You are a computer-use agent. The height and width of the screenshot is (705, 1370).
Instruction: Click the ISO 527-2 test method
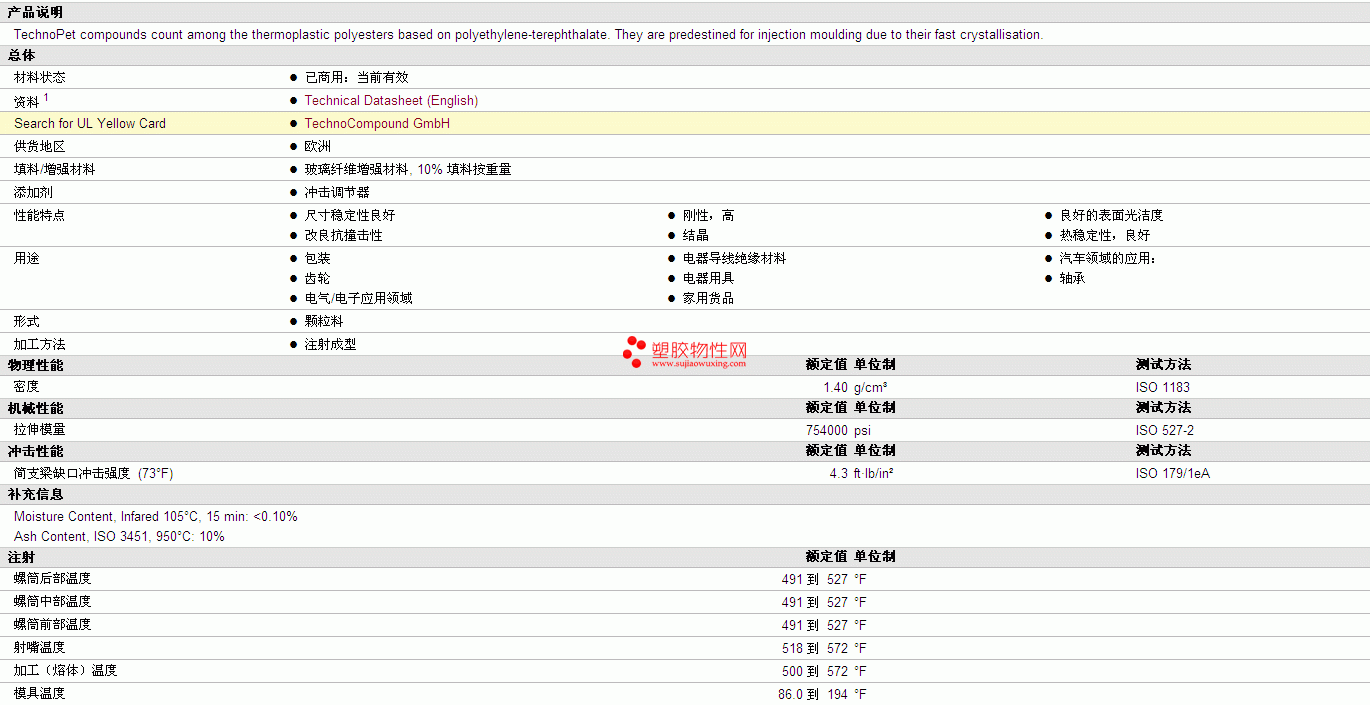(x=1165, y=430)
